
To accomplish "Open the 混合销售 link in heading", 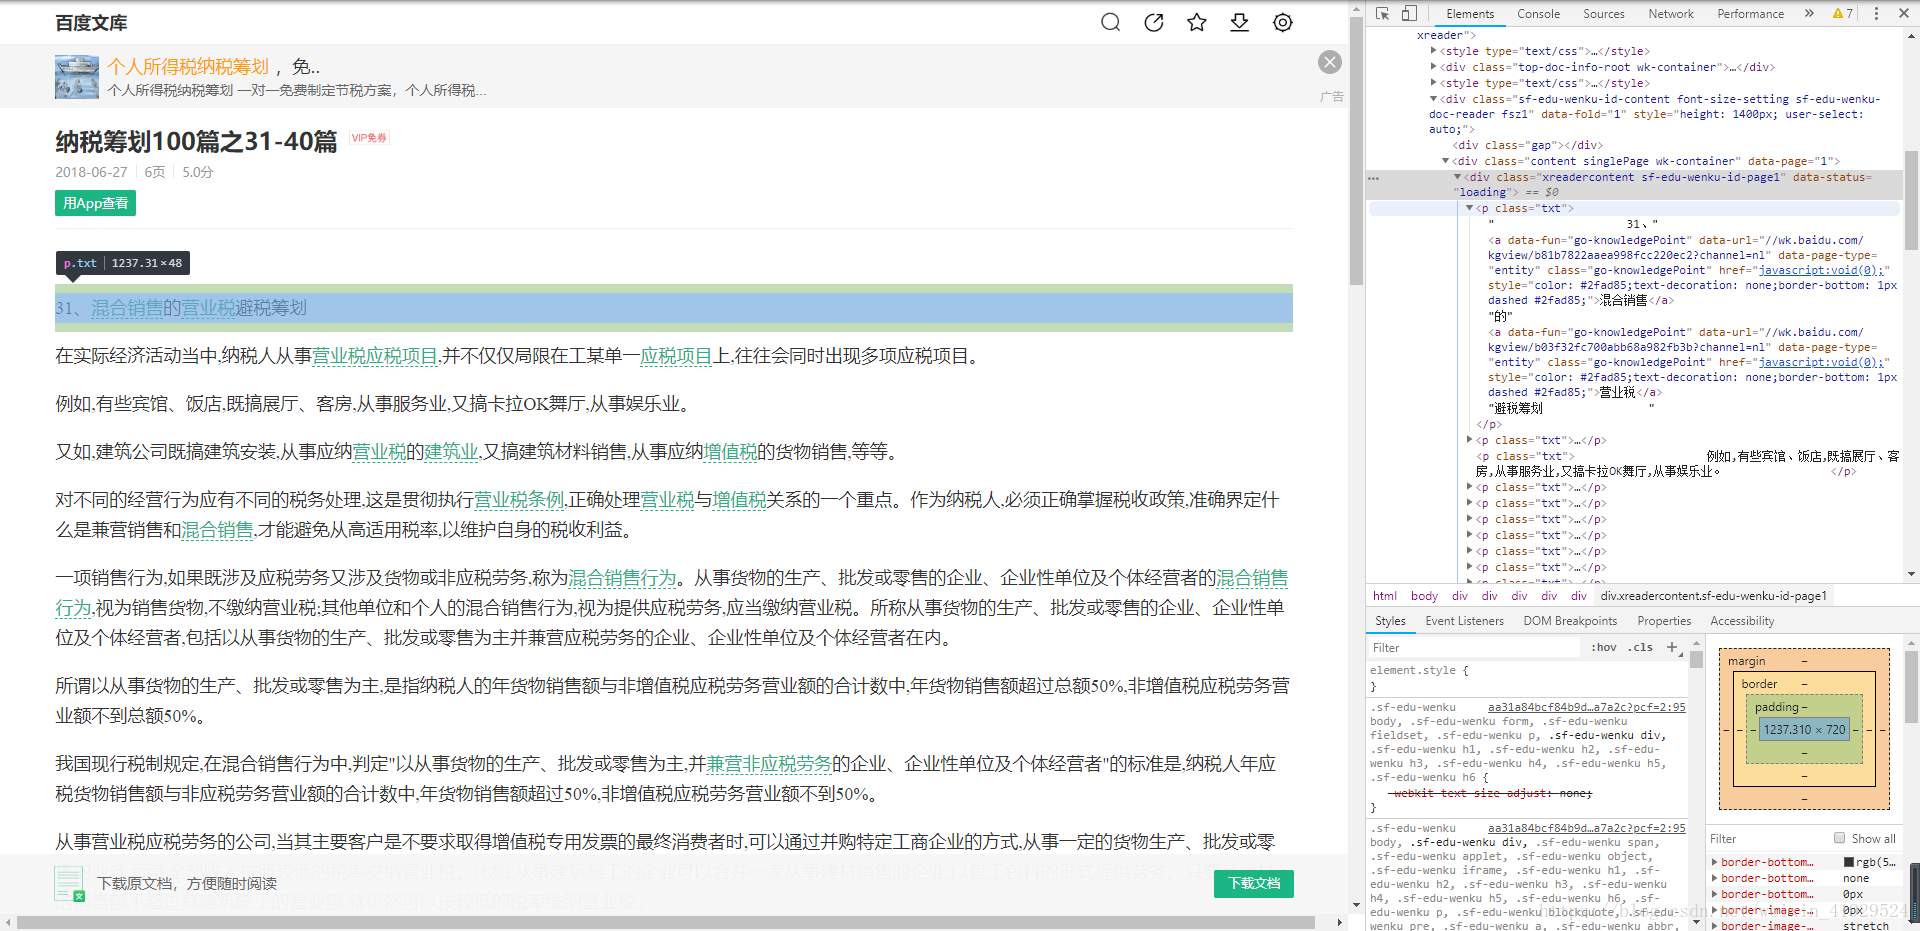I will coord(127,308).
